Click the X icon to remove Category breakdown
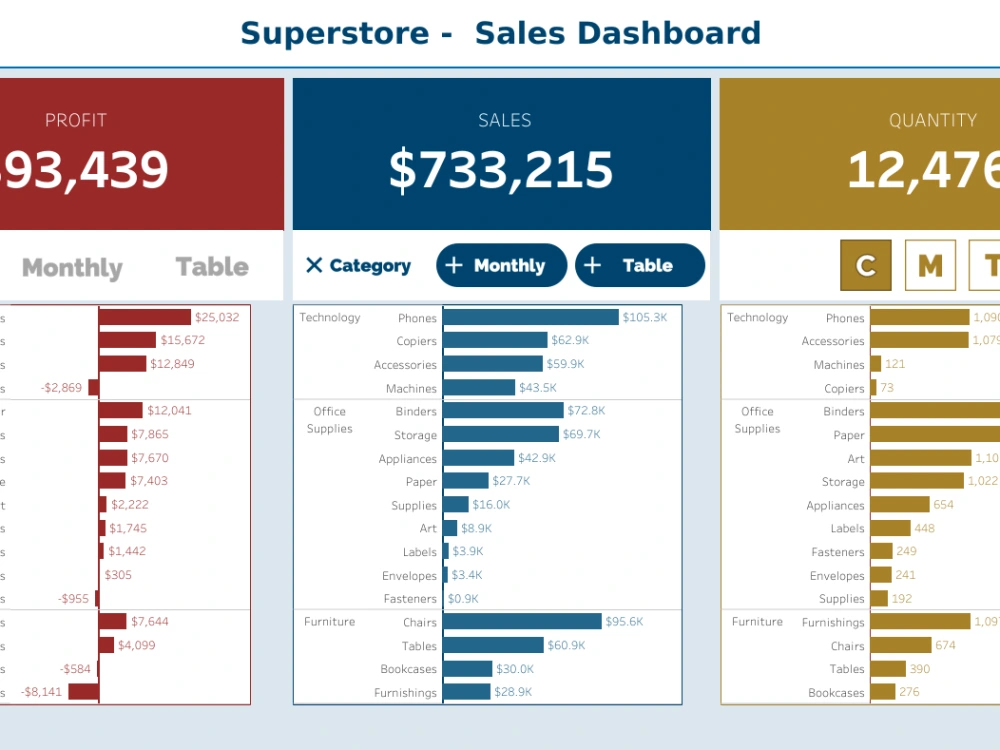This screenshot has height=750, width=1000. [x=315, y=265]
